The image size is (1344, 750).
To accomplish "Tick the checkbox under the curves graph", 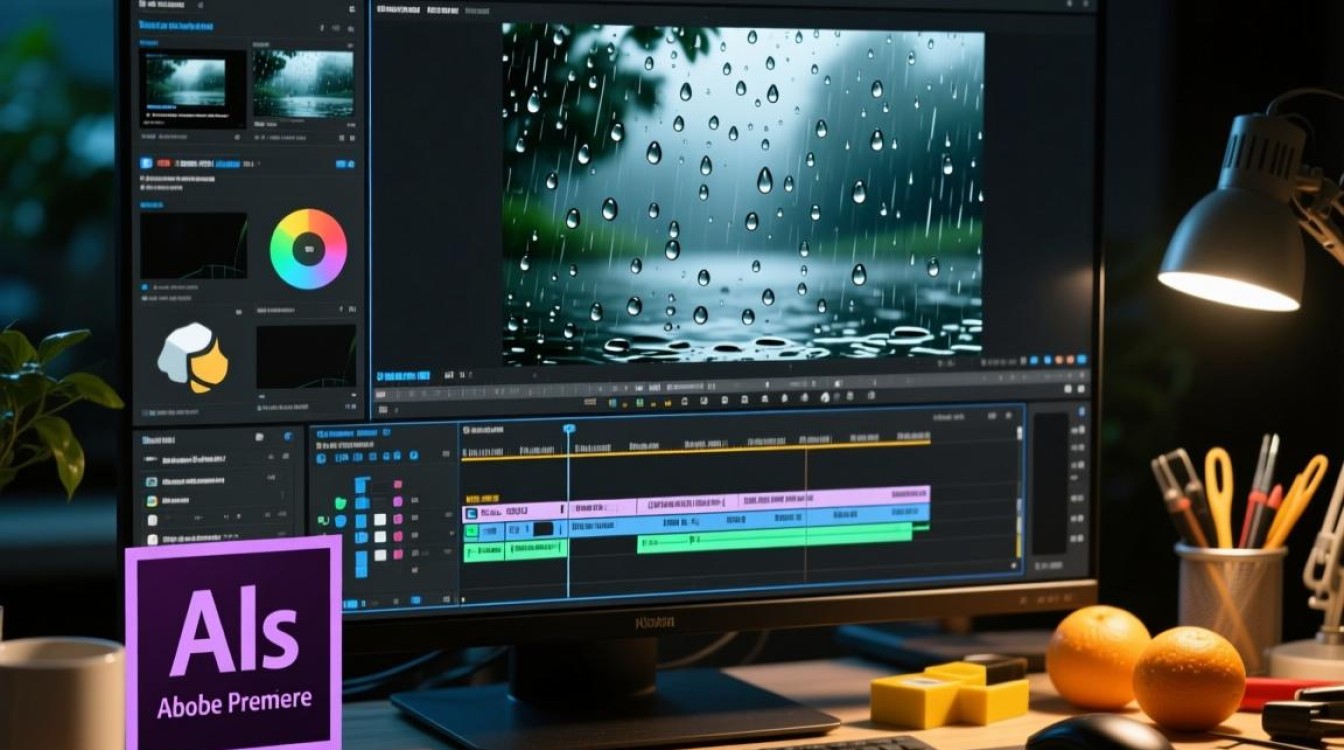I will 144,287.
